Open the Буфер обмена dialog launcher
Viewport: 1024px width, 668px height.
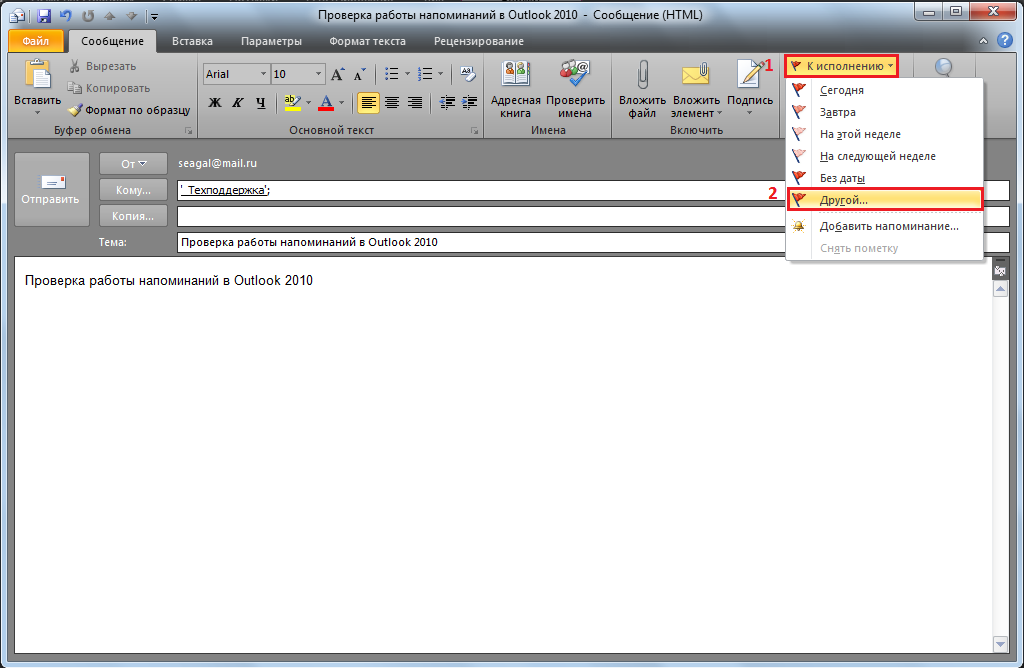(189, 131)
